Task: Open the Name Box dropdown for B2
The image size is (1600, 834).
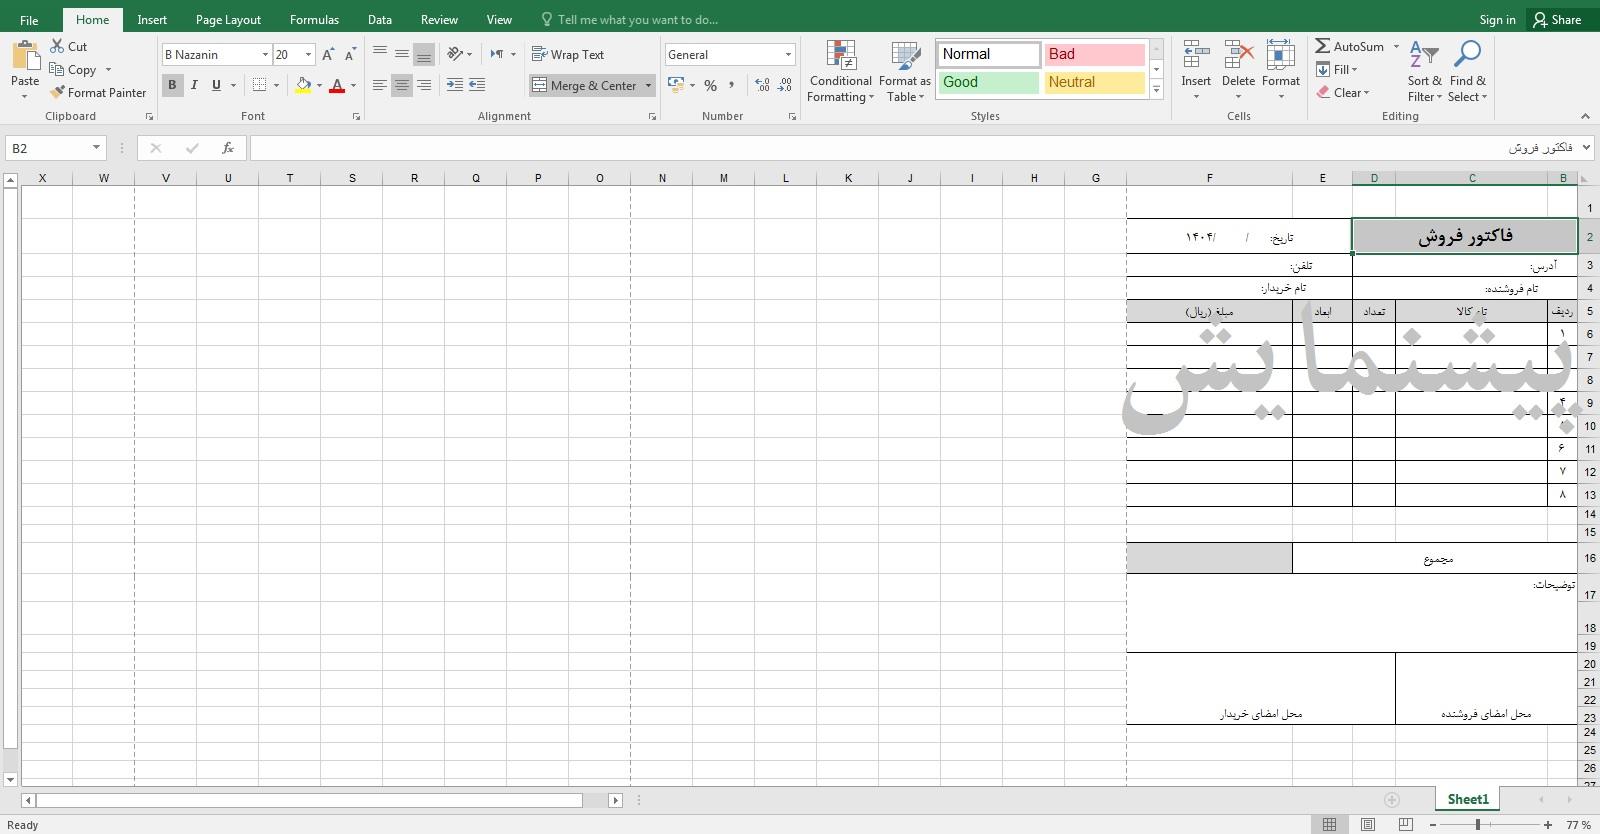Action: pyautogui.click(x=96, y=148)
